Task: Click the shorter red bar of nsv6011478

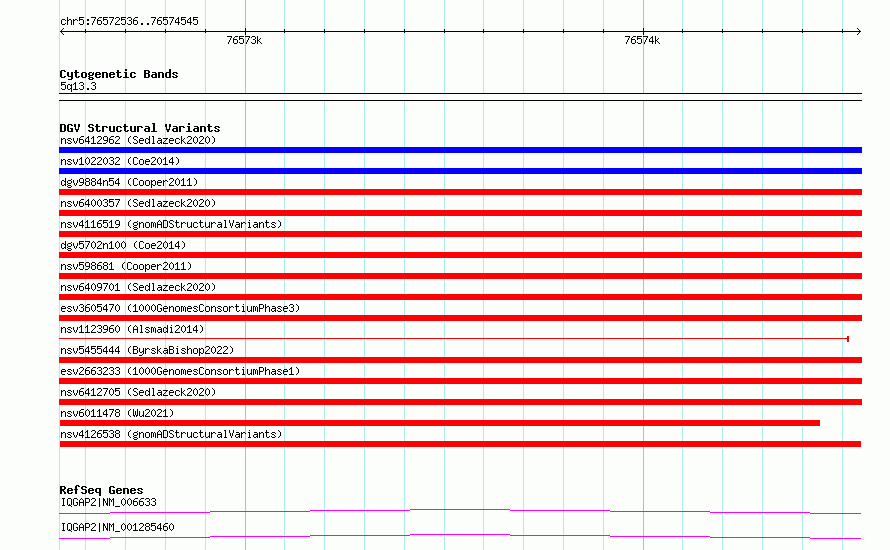Action: click(x=439, y=423)
